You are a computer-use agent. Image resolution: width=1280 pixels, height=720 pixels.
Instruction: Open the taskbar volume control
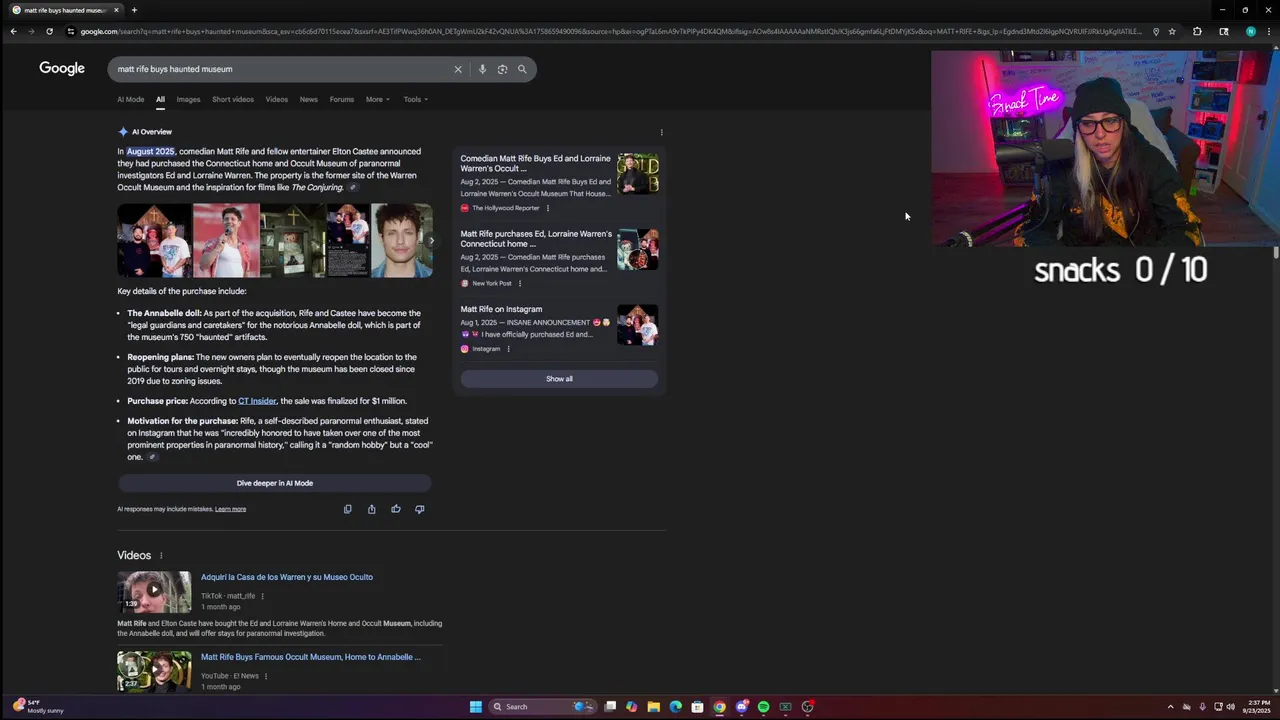click(x=1230, y=707)
